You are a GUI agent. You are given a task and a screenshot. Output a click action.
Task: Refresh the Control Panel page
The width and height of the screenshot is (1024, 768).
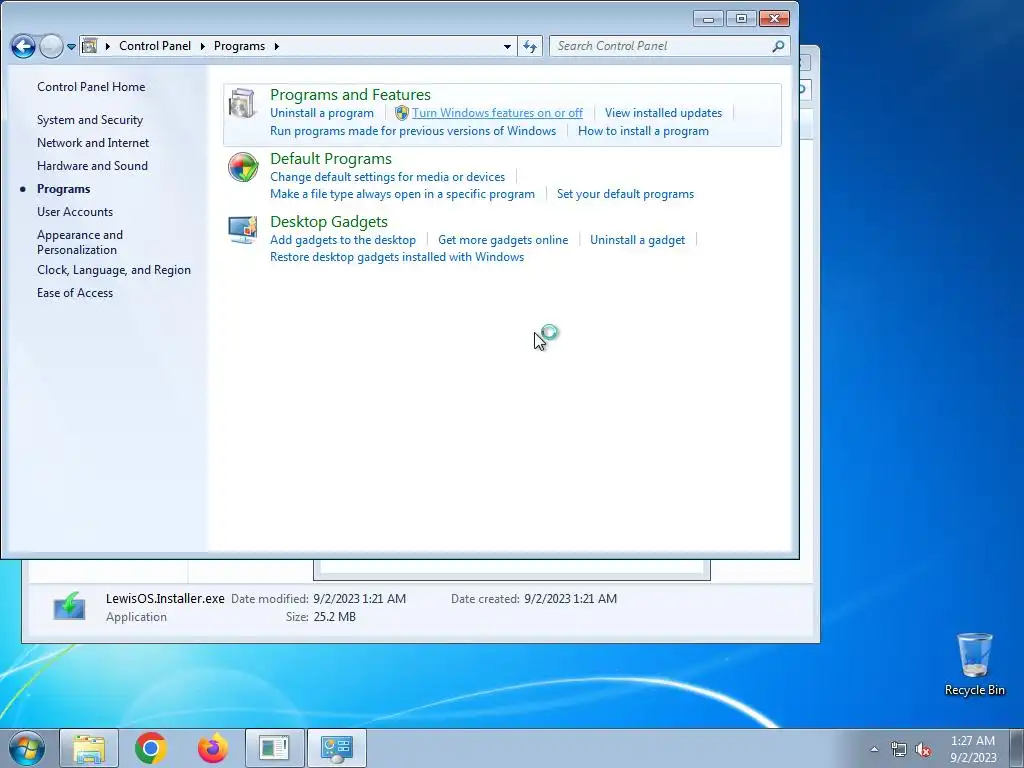pyautogui.click(x=530, y=46)
